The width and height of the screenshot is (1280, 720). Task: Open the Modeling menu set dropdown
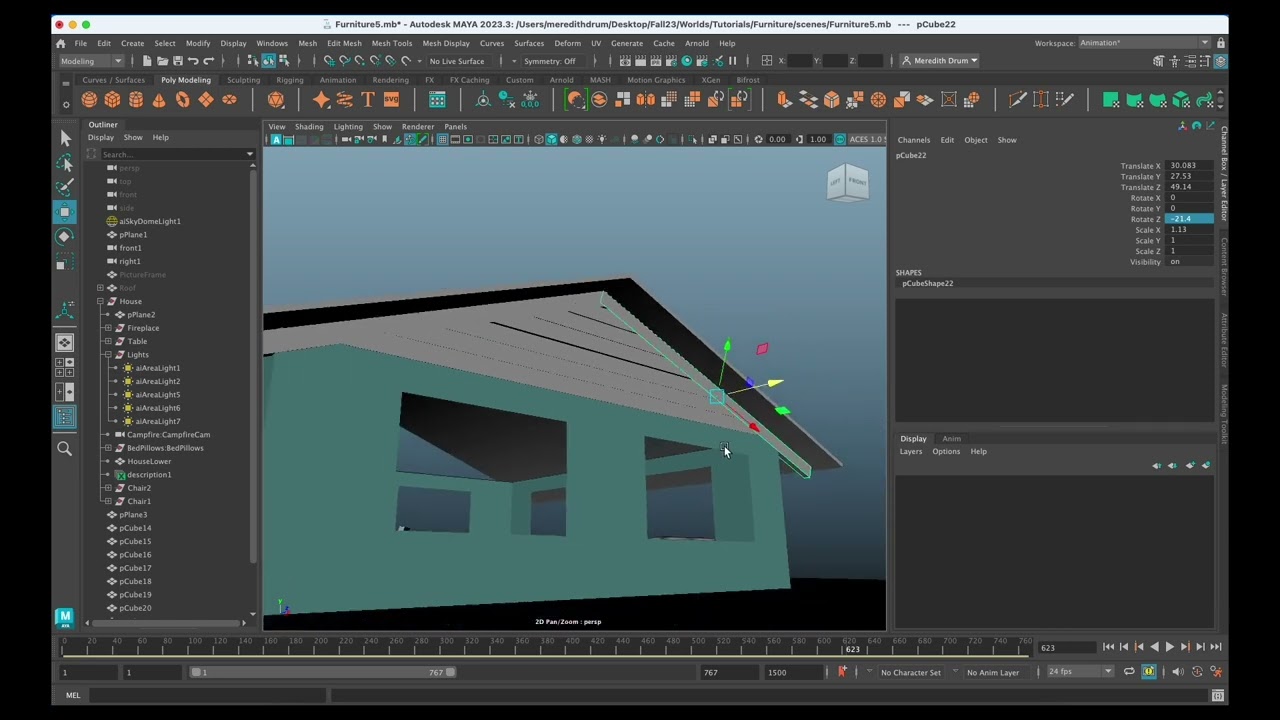coord(90,61)
